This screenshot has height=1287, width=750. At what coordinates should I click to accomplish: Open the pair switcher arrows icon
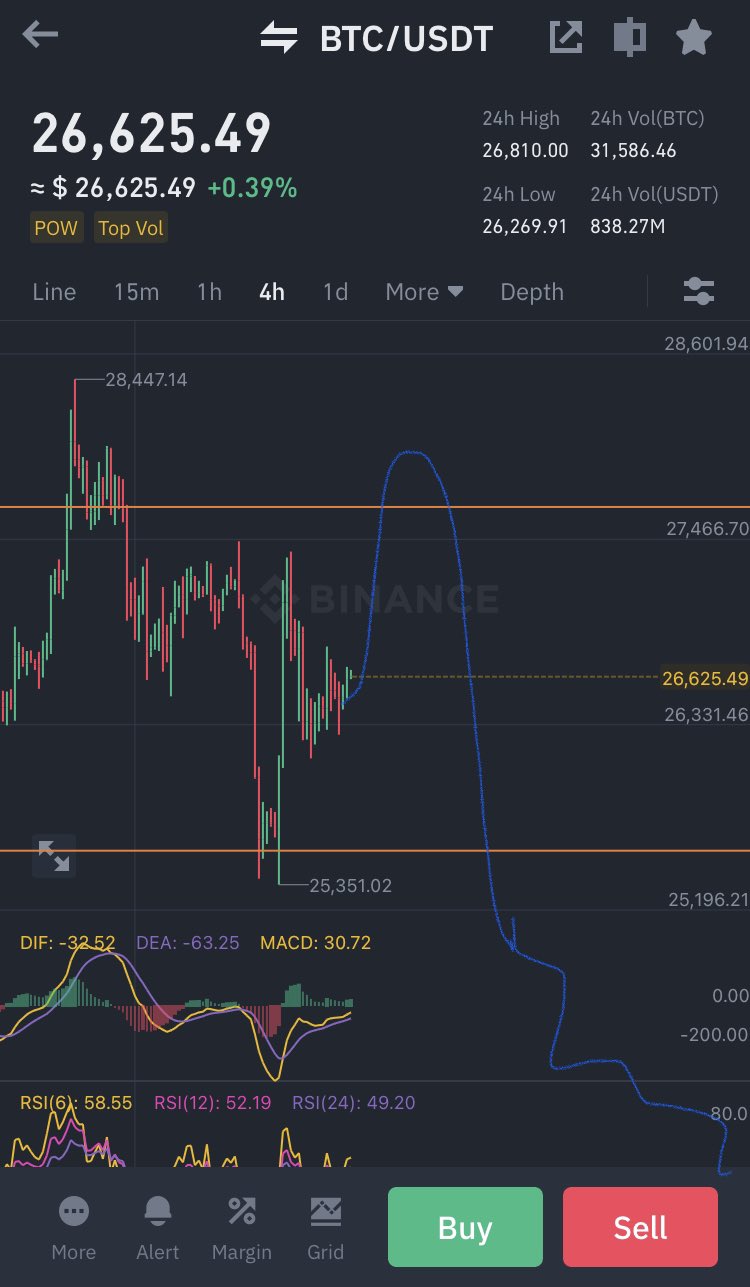point(279,38)
